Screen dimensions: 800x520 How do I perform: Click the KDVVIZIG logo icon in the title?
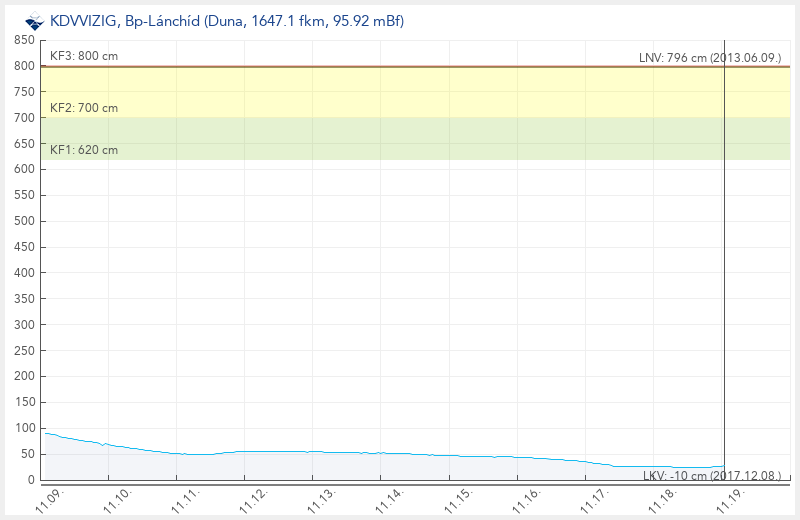tap(34, 21)
